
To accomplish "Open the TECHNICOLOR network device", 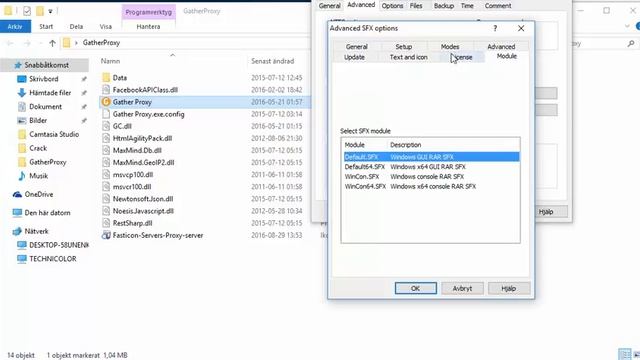I will pos(52,259).
